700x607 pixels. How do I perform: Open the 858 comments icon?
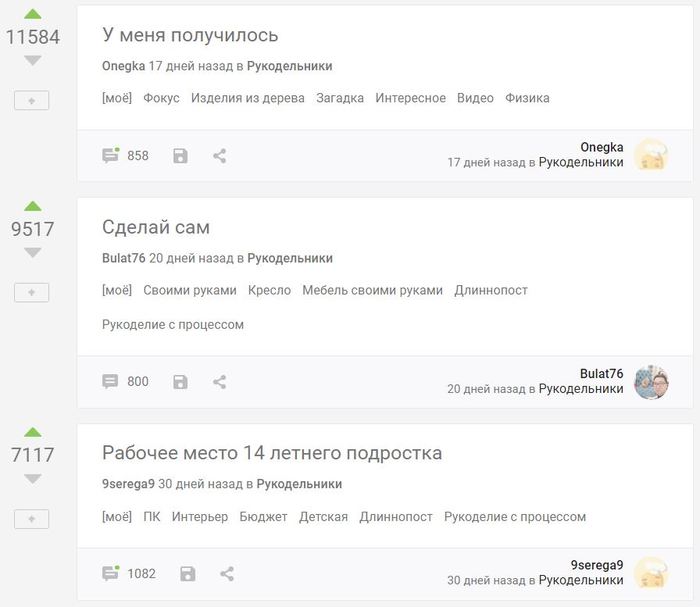[111, 156]
